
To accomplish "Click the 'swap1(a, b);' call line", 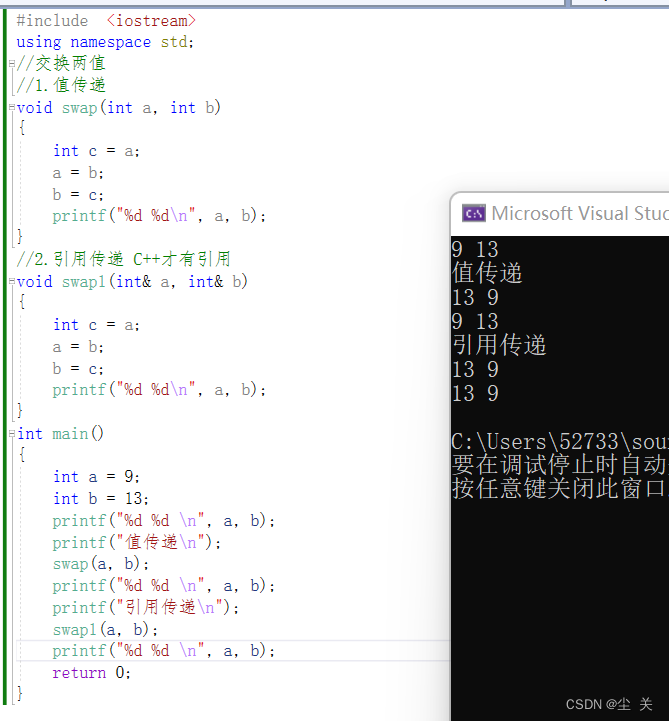I will pyautogui.click(x=105, y=629).
